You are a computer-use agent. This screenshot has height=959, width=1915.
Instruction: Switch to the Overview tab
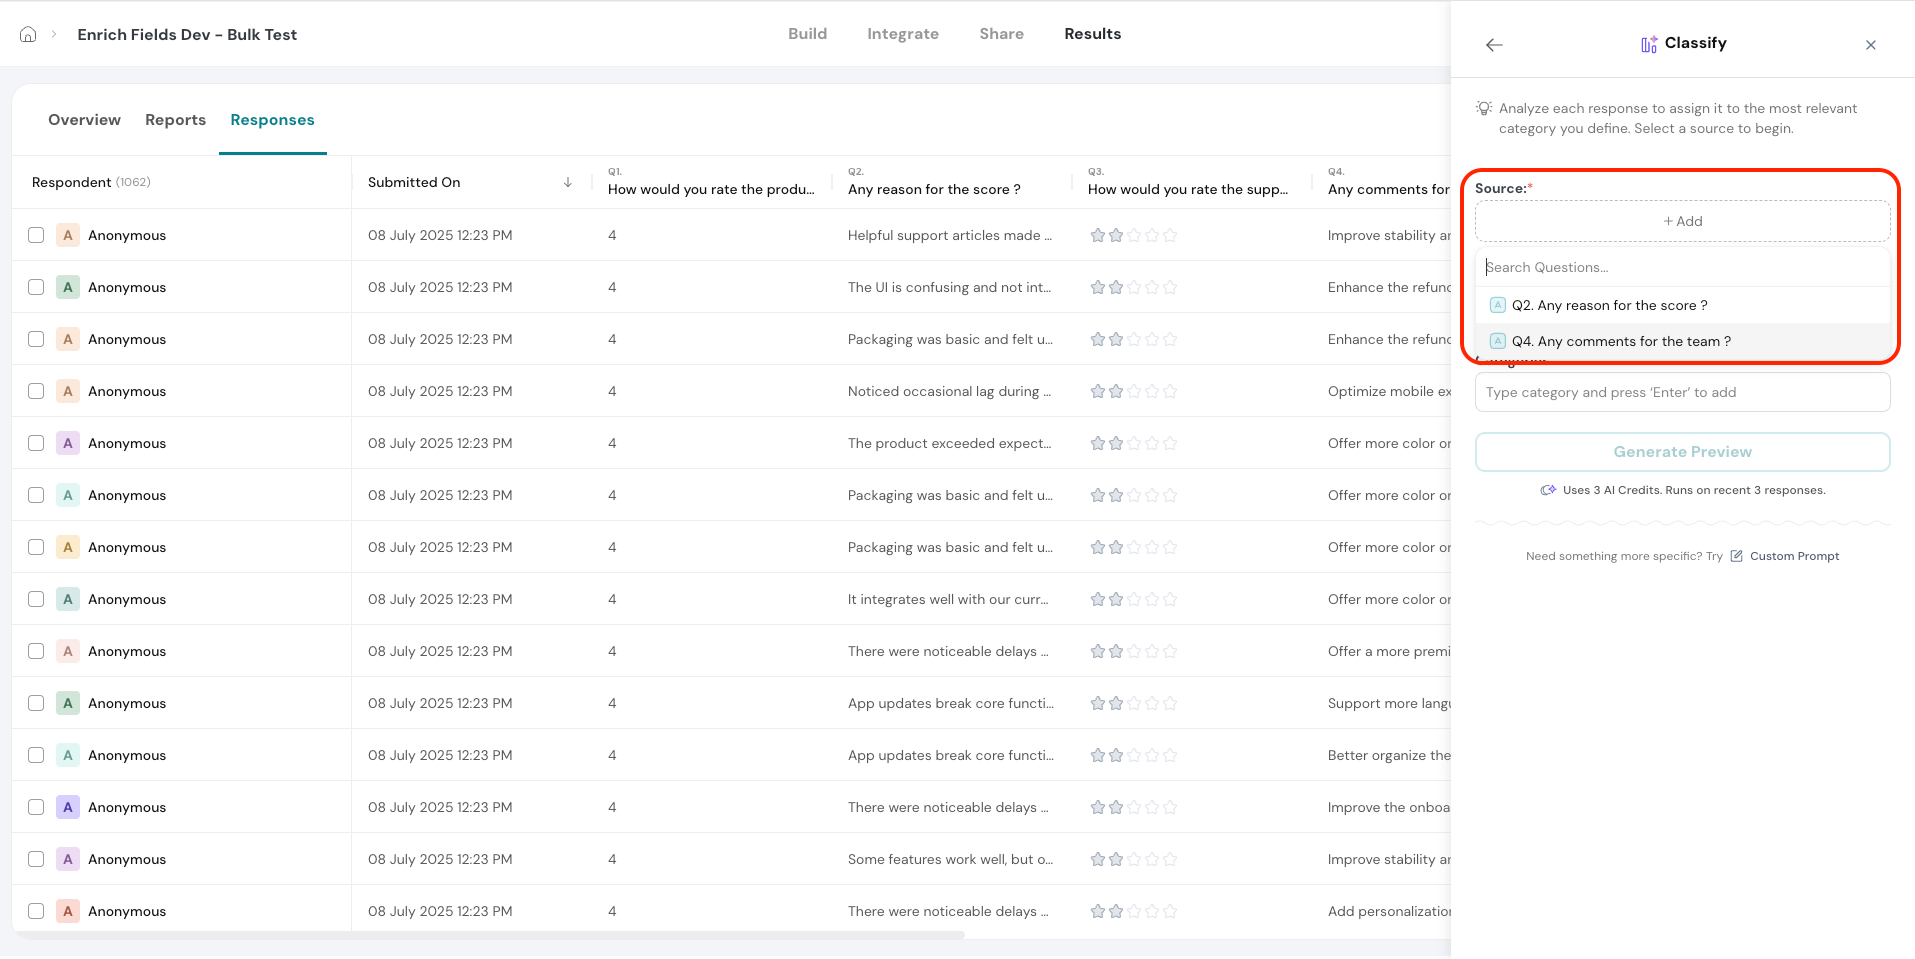pyautogui.click(x=84, y=120)
